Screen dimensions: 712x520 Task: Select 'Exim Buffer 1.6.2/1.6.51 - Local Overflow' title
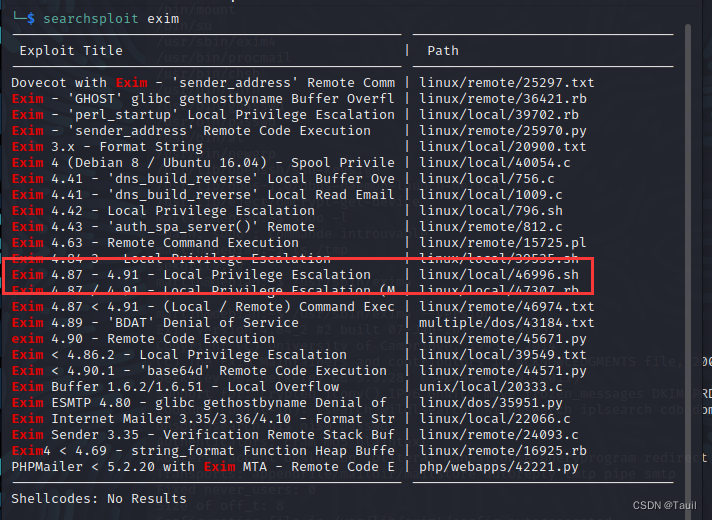tap(175, 386)
